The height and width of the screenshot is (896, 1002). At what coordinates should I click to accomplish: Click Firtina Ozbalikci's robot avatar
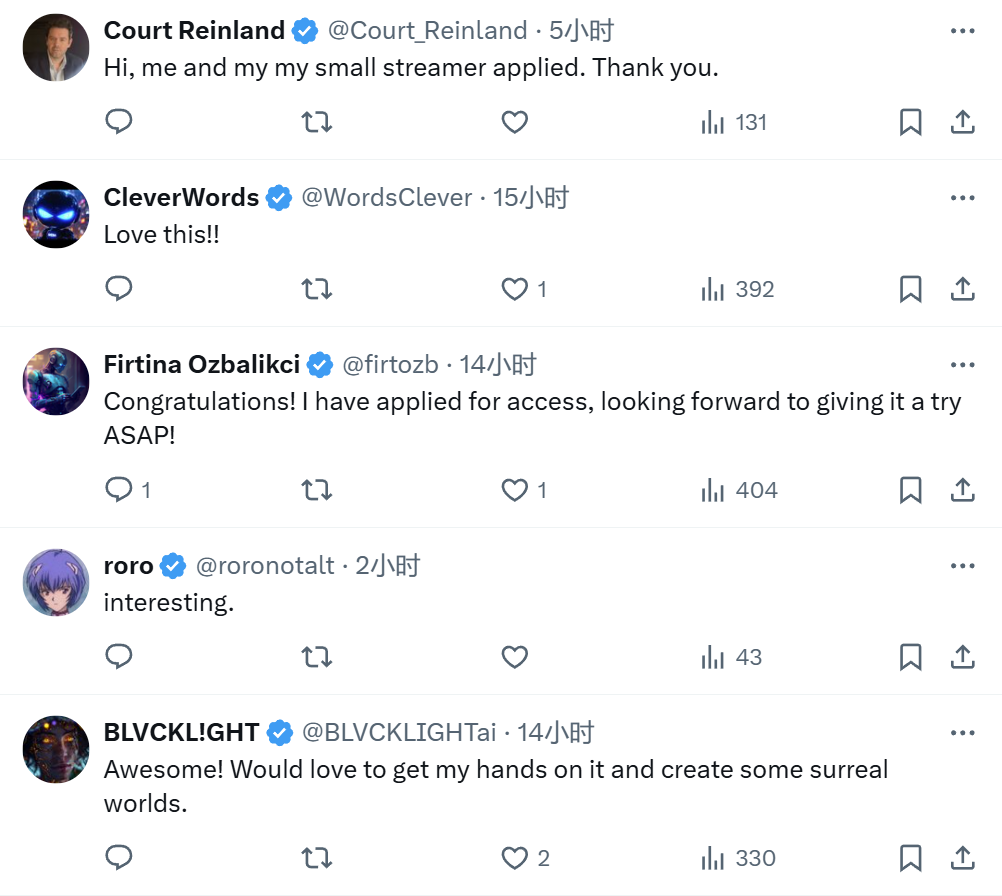point(56,381)
